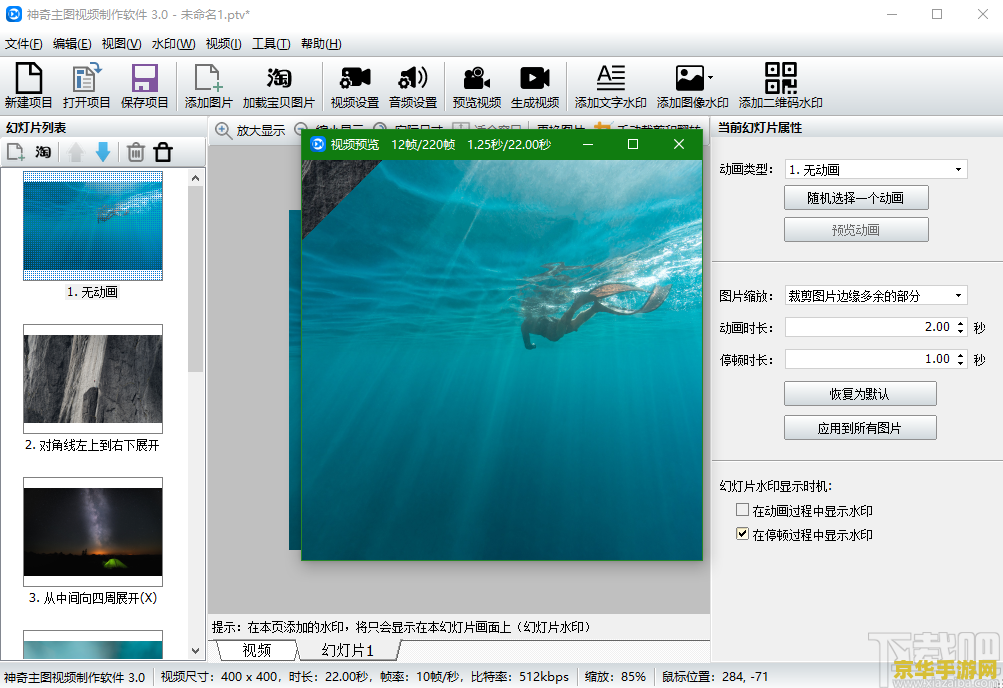Click 生成视频 generate video icon
1003x688 pixels.
[x=535, y=86]
